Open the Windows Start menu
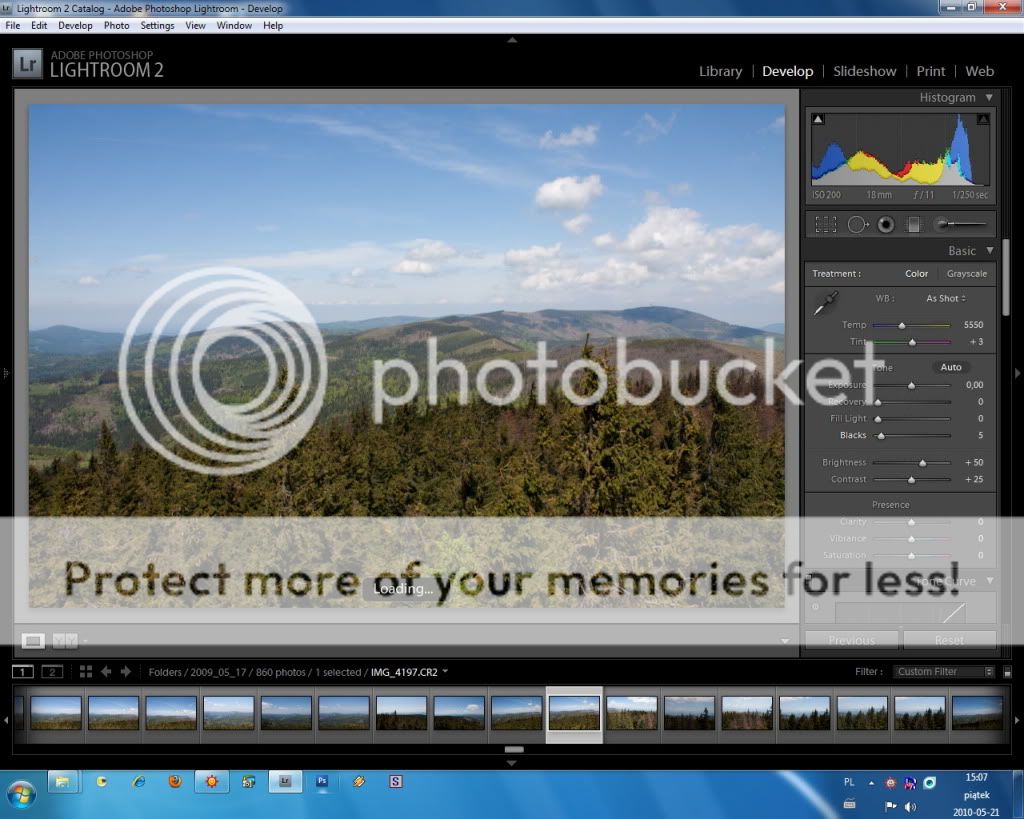The image size is (1024, 819). 21,794
